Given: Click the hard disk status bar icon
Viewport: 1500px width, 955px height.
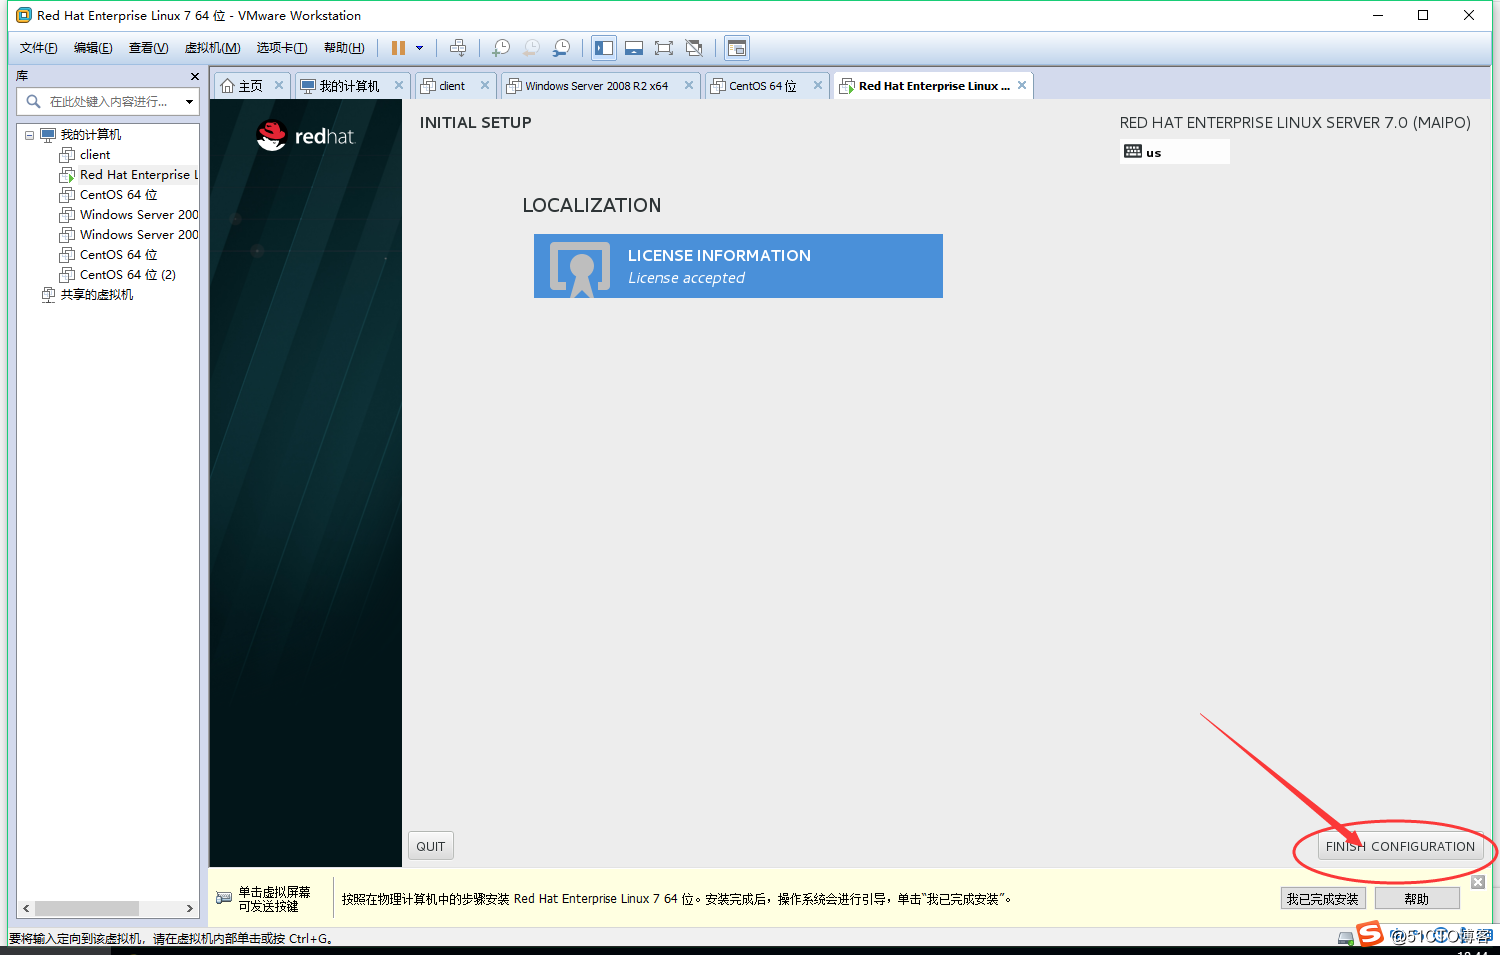Looking at the screenshot, I should coord(1346,938).
